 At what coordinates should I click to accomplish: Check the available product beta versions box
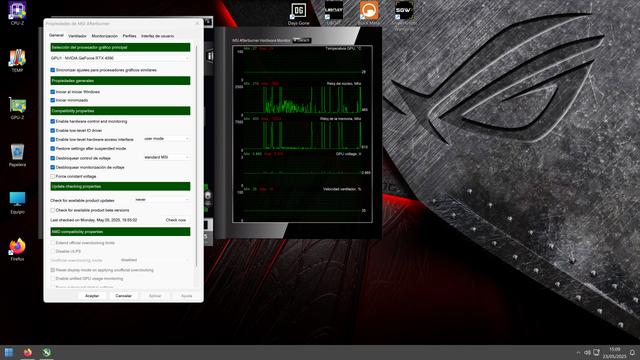pos(53,210)
